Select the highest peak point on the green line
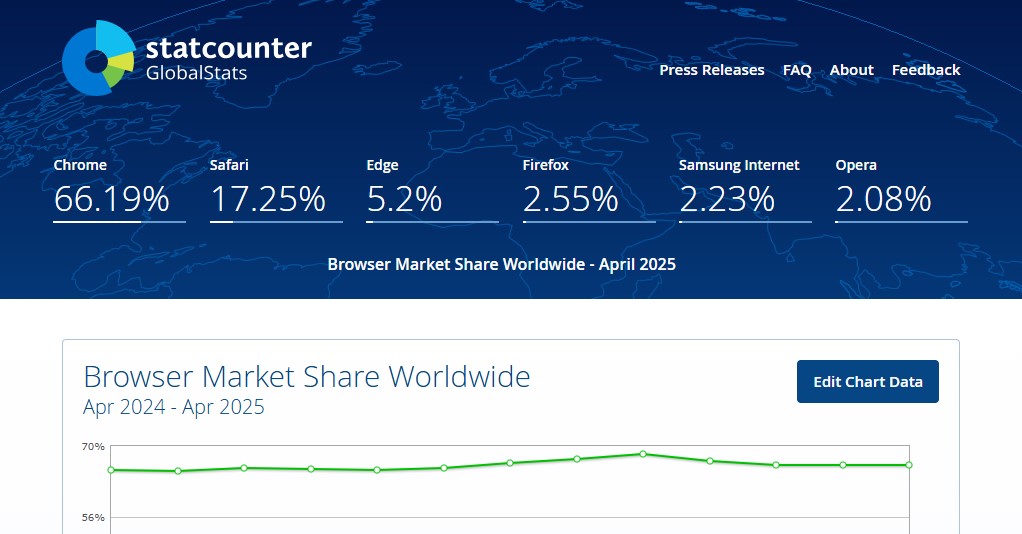This screenshot has width=1022, height=534. [x=643, y=454]
